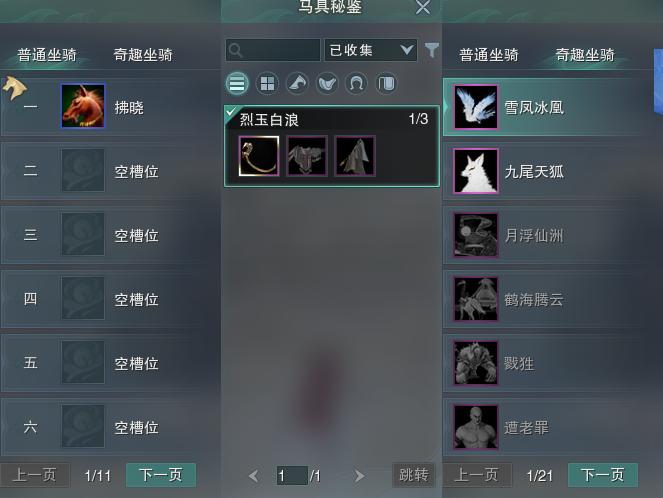663x498 pixels.
Task: Select the saddle item in 烈玉白浪 set
Action: coord(307,156)
